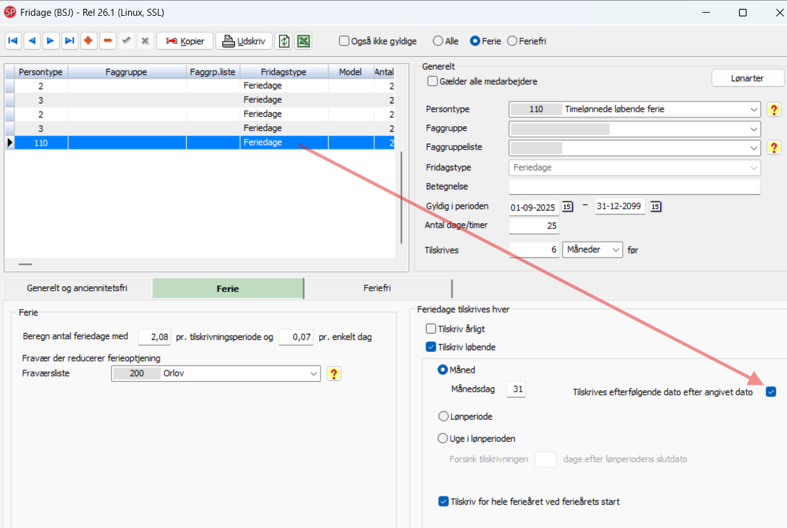Select the Feriefri radio filter

coord(512,41)
